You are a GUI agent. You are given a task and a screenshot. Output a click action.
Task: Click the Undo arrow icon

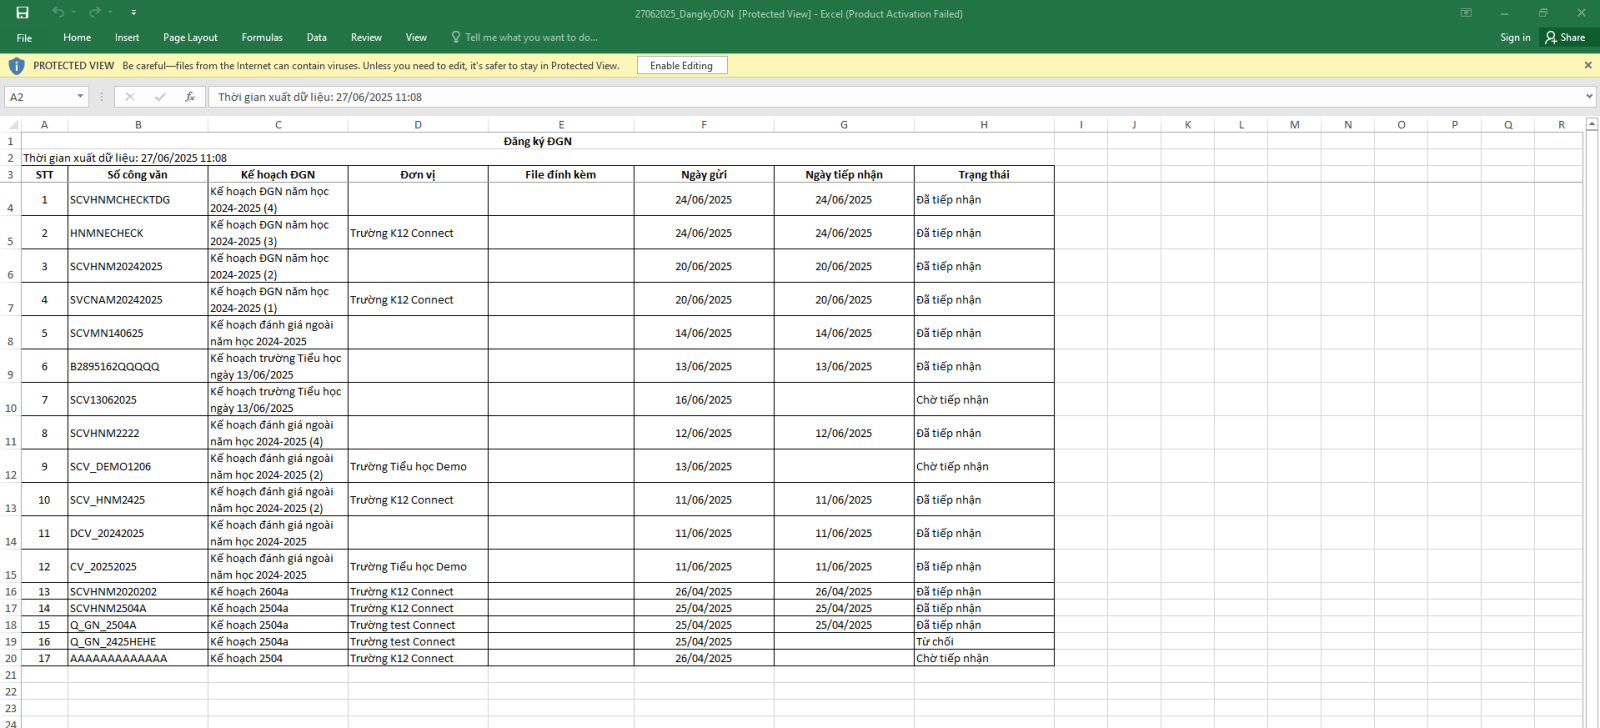58,13
